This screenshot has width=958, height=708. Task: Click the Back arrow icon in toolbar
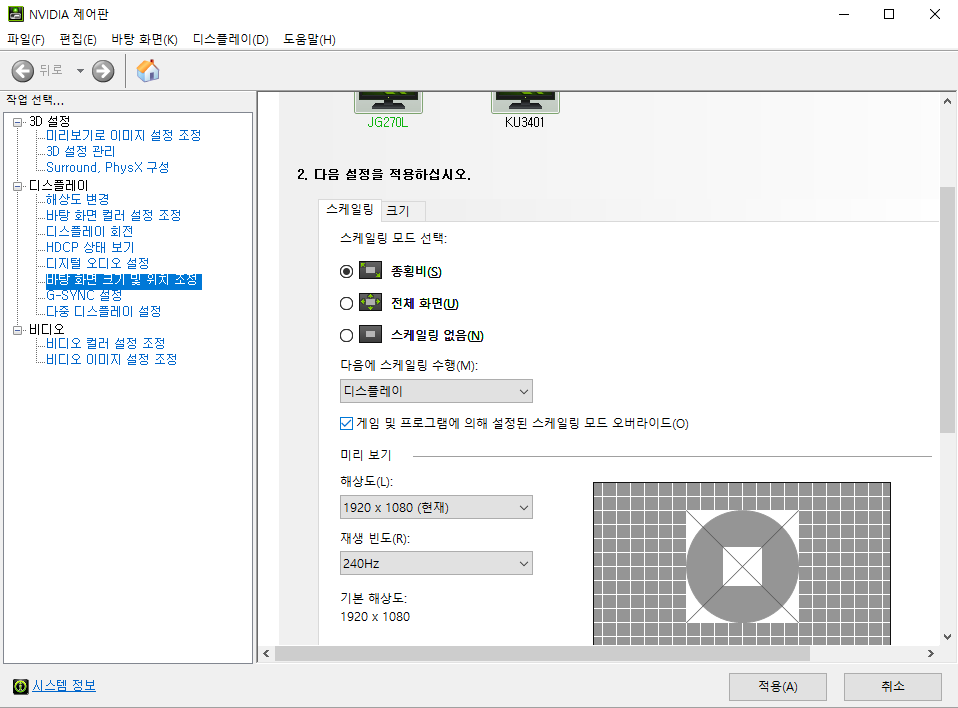[23, 71]
